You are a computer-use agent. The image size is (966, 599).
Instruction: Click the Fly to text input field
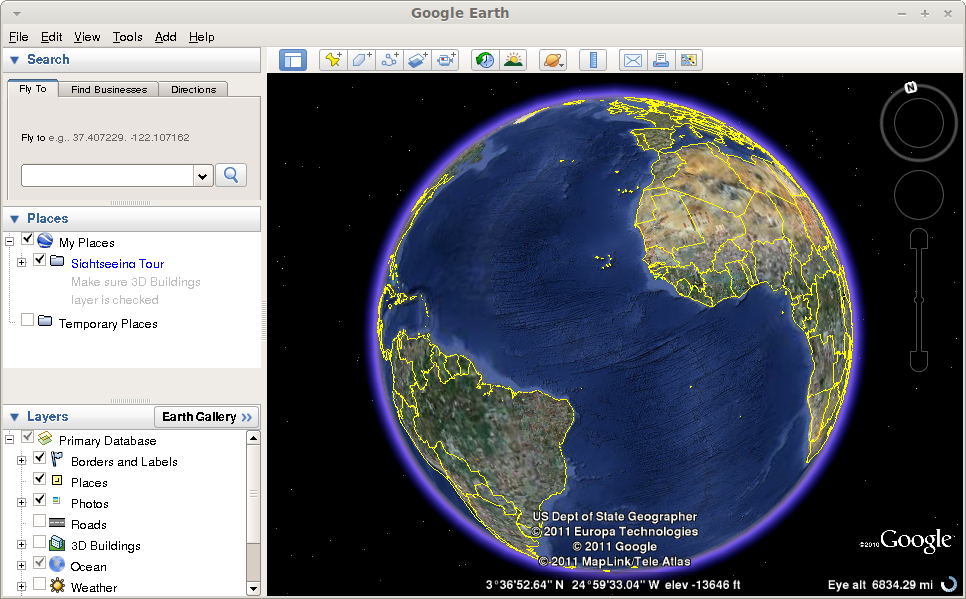[x=108, y=176]
